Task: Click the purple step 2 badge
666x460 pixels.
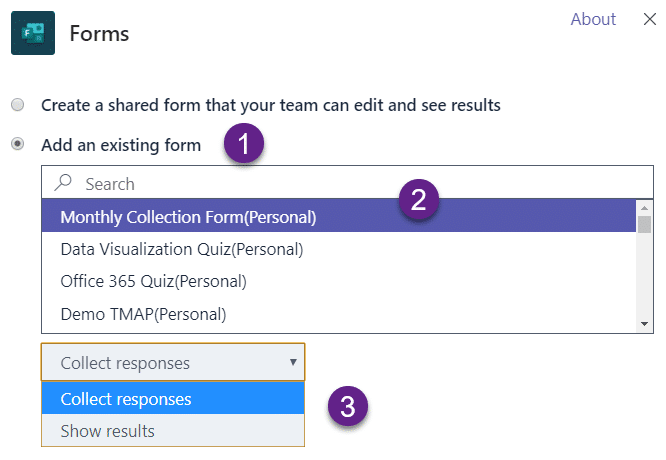Action: (x=419, y=200)
